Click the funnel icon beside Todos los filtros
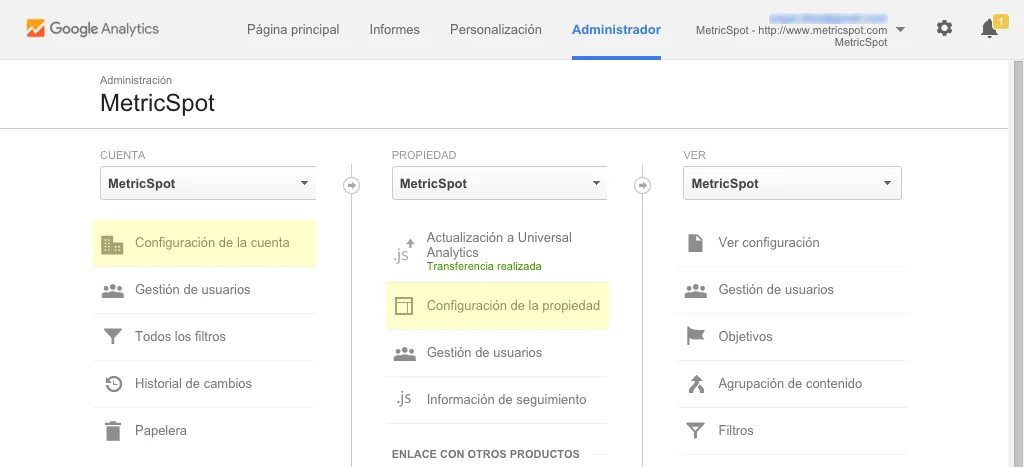 112,337
